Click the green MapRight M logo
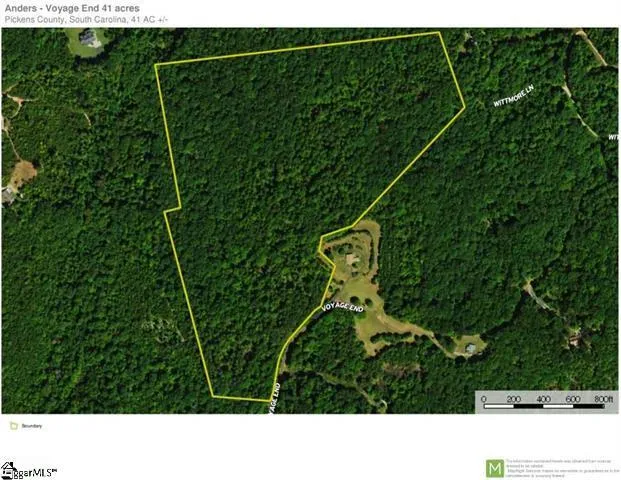The height and width of the screenshot is (480, 621). [x=495, y=469]
